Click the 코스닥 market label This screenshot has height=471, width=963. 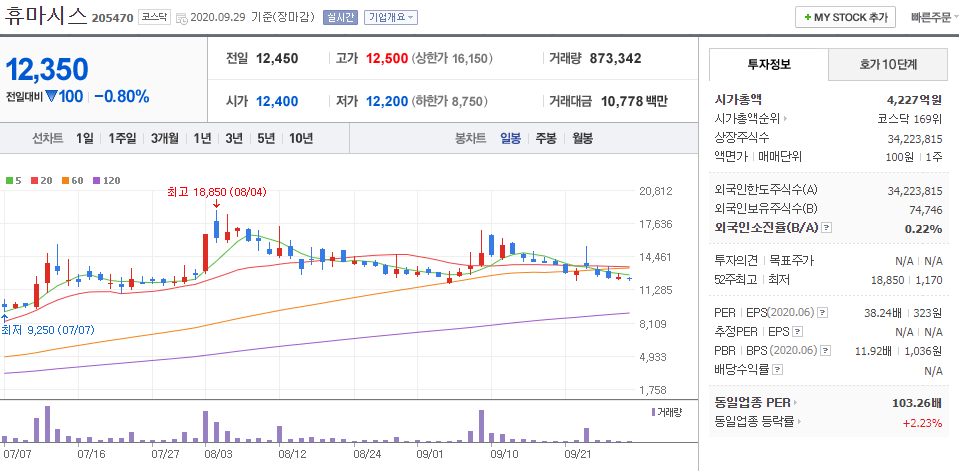coord(154,17)
